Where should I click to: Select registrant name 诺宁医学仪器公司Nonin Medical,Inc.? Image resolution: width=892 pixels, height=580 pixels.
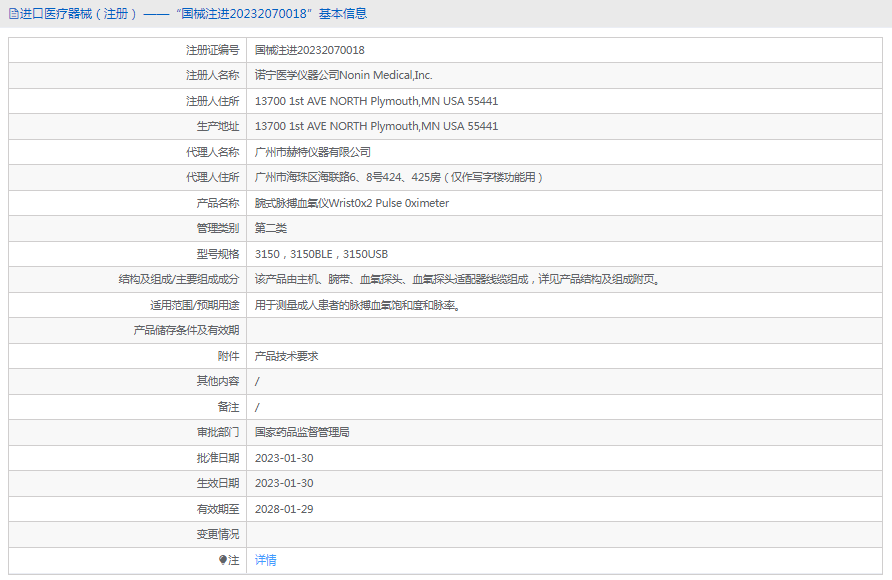344,75
